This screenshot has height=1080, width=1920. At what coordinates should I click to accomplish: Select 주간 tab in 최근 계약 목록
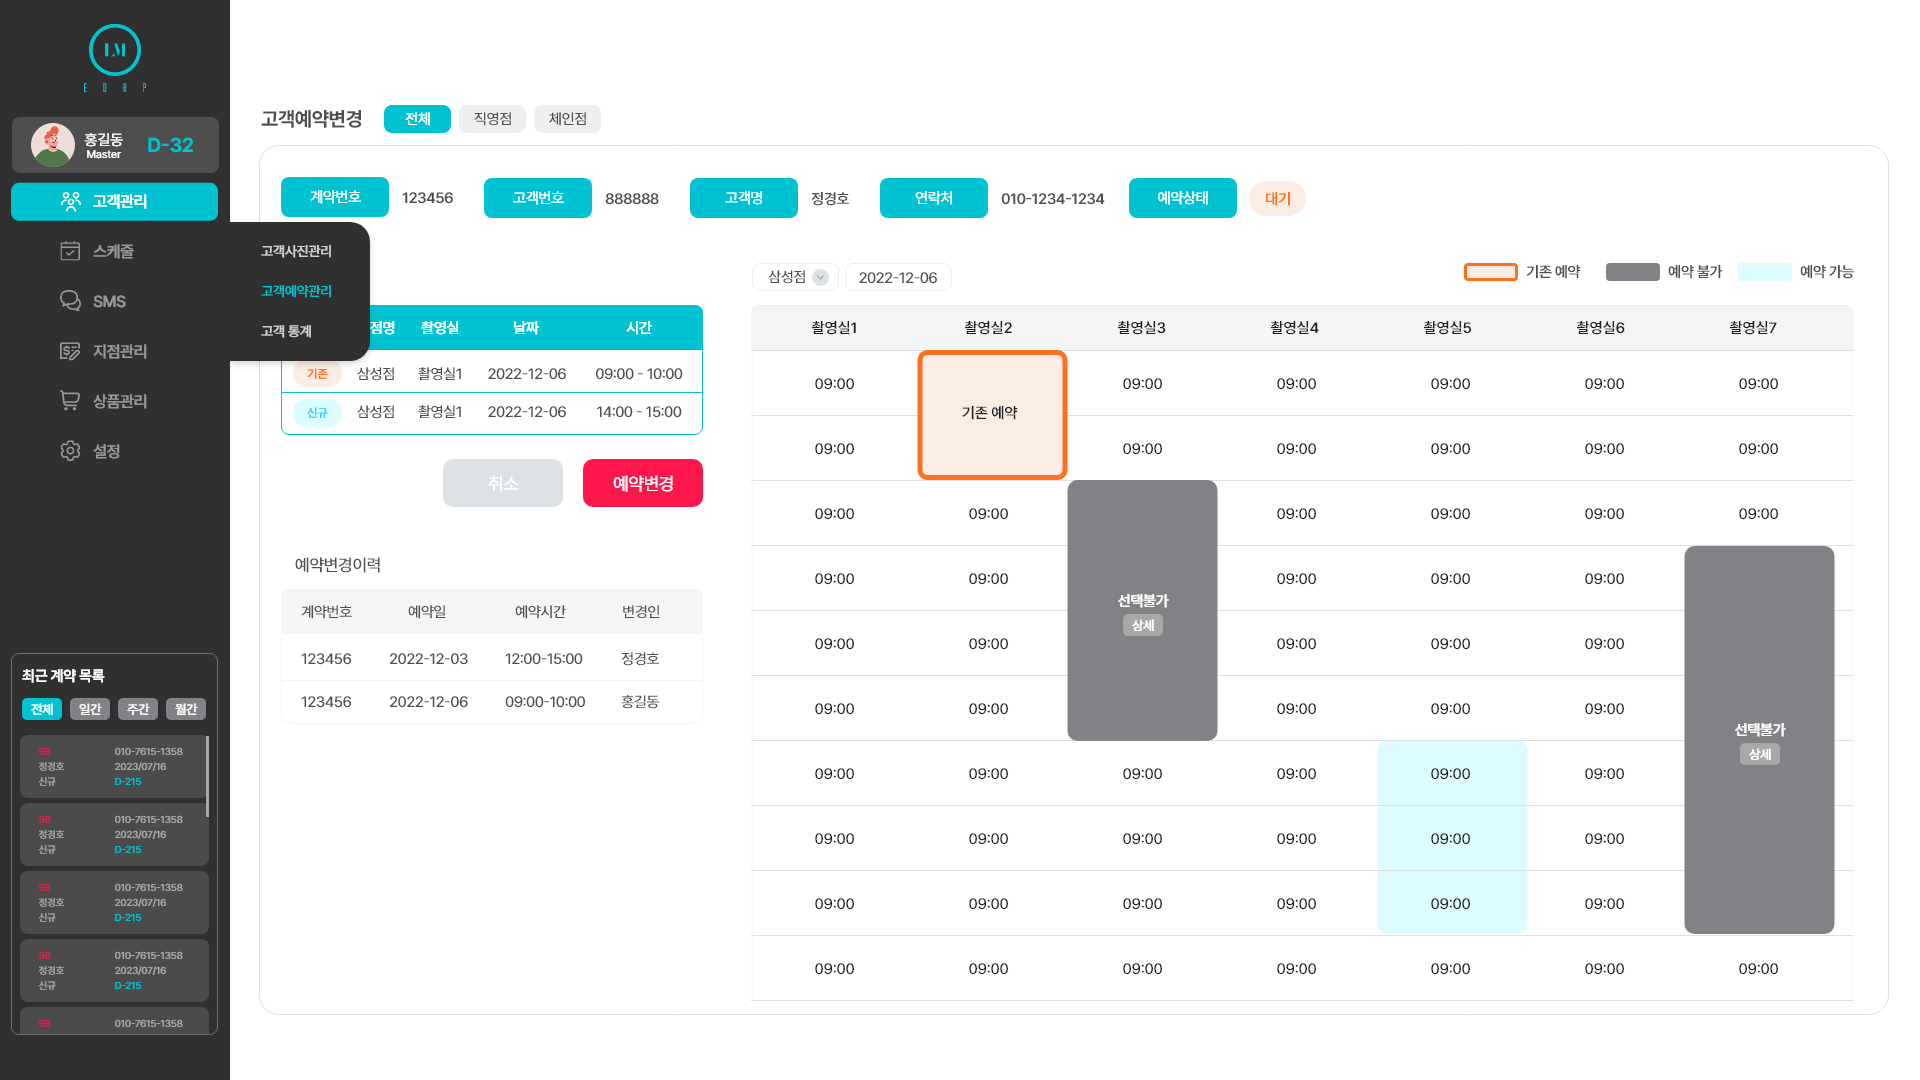[x=138, y=709]
